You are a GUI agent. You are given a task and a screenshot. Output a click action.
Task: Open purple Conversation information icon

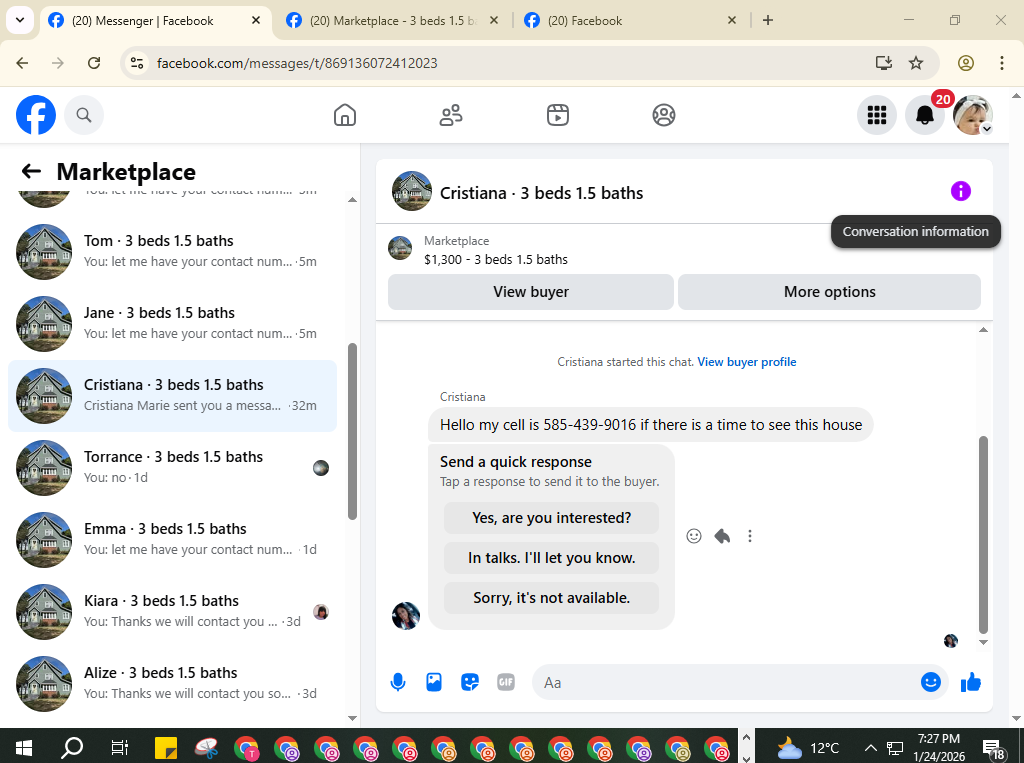(x=961, y=191)
